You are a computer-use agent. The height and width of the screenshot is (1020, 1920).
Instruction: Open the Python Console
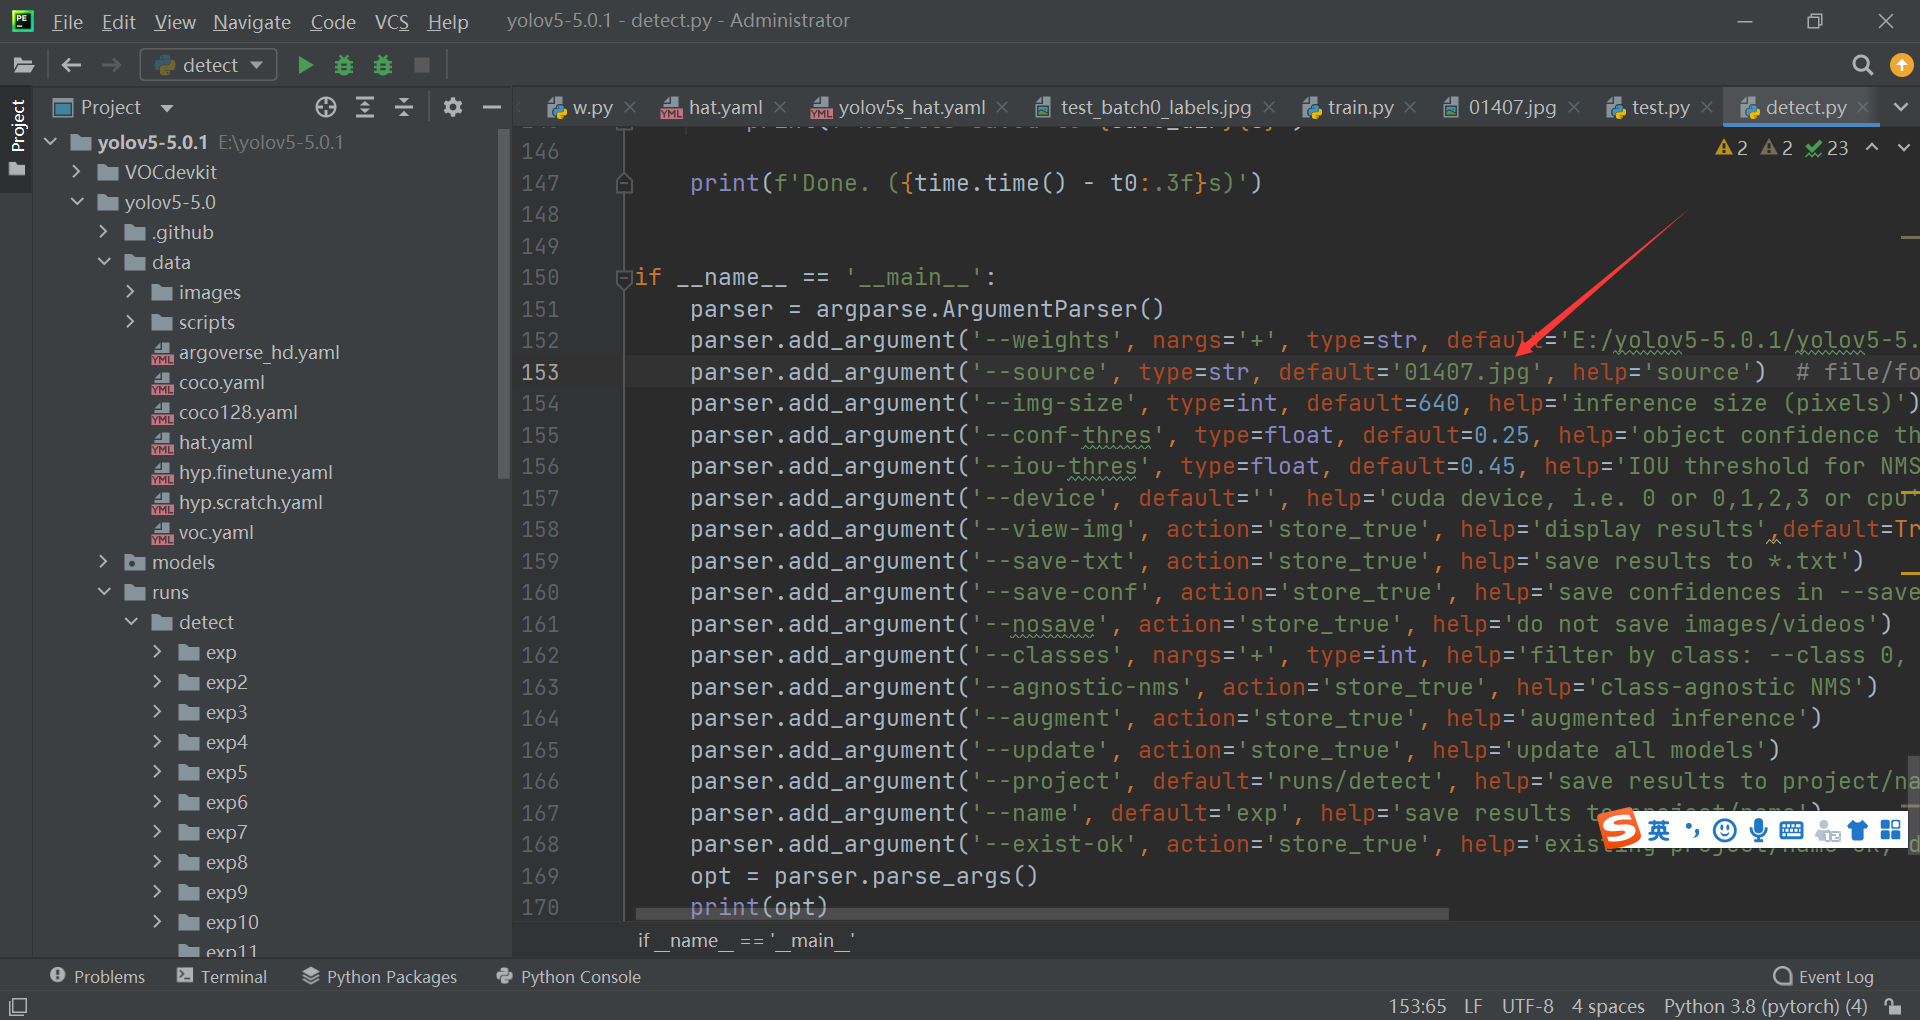pyautogui.click(x=568, y=976)
